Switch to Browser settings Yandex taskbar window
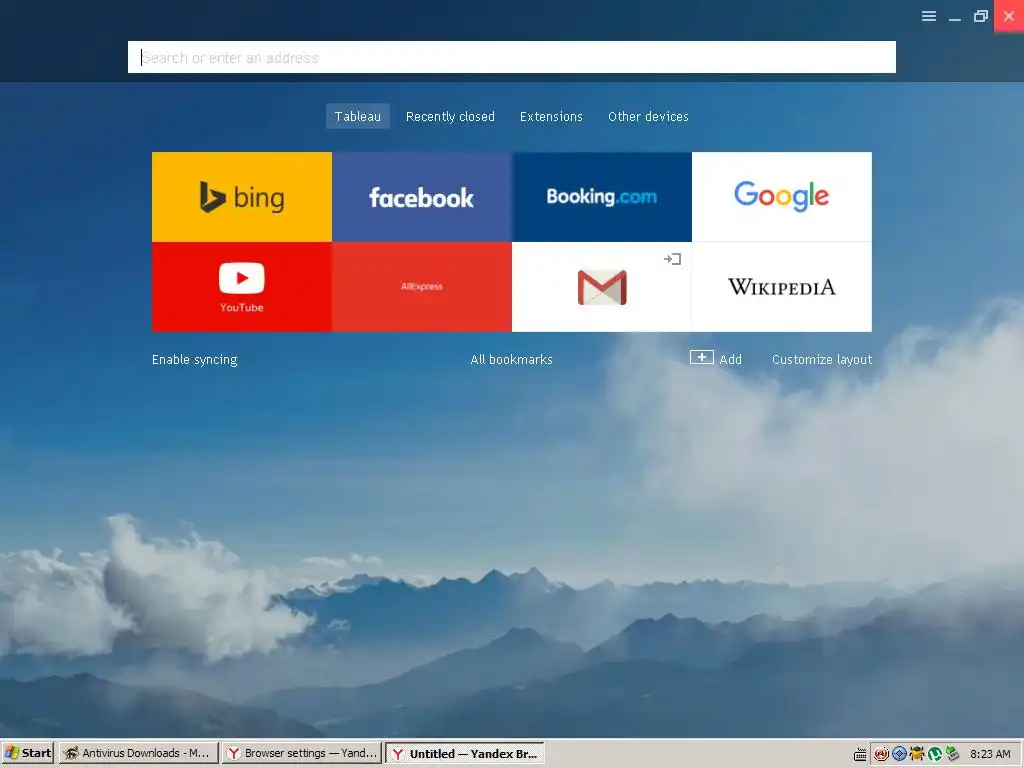 click(x=302, y=753)
